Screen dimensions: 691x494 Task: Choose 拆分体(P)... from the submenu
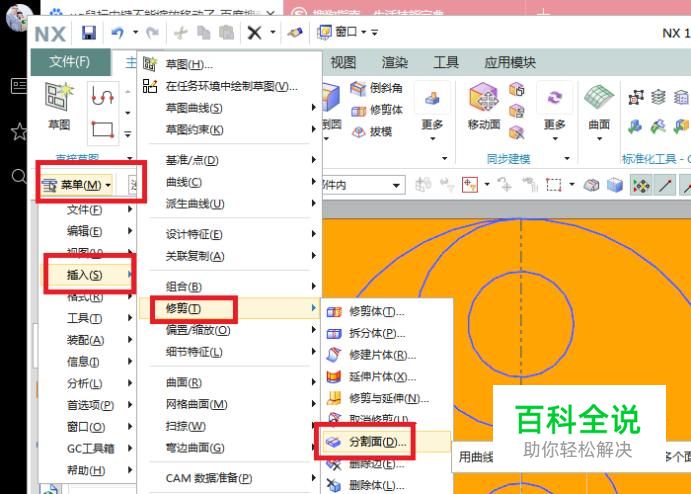point(386,333)
